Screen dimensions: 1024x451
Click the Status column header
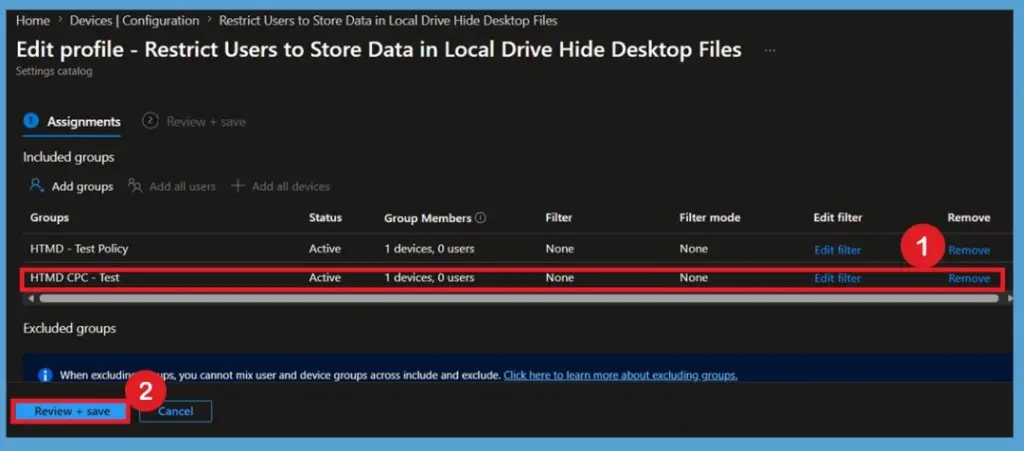click(x=325, y=218)
